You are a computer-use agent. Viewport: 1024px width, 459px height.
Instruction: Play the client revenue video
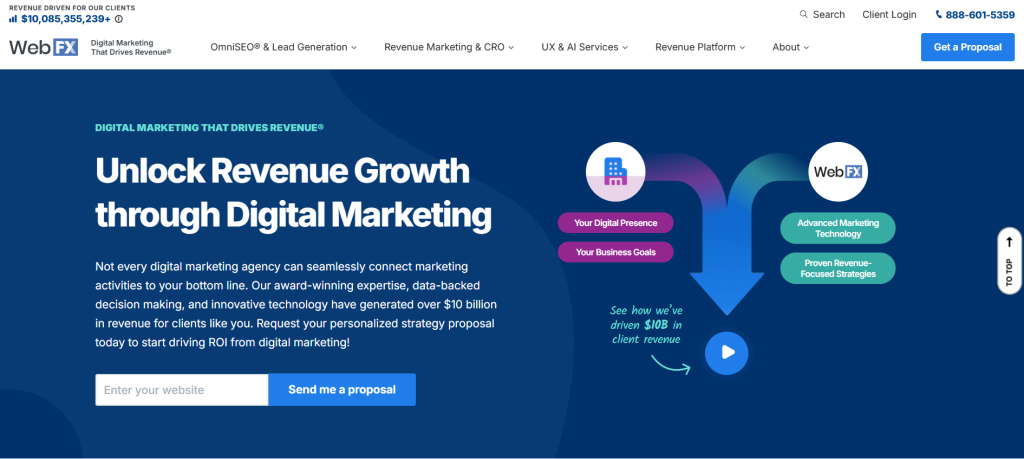coord(726,352)
